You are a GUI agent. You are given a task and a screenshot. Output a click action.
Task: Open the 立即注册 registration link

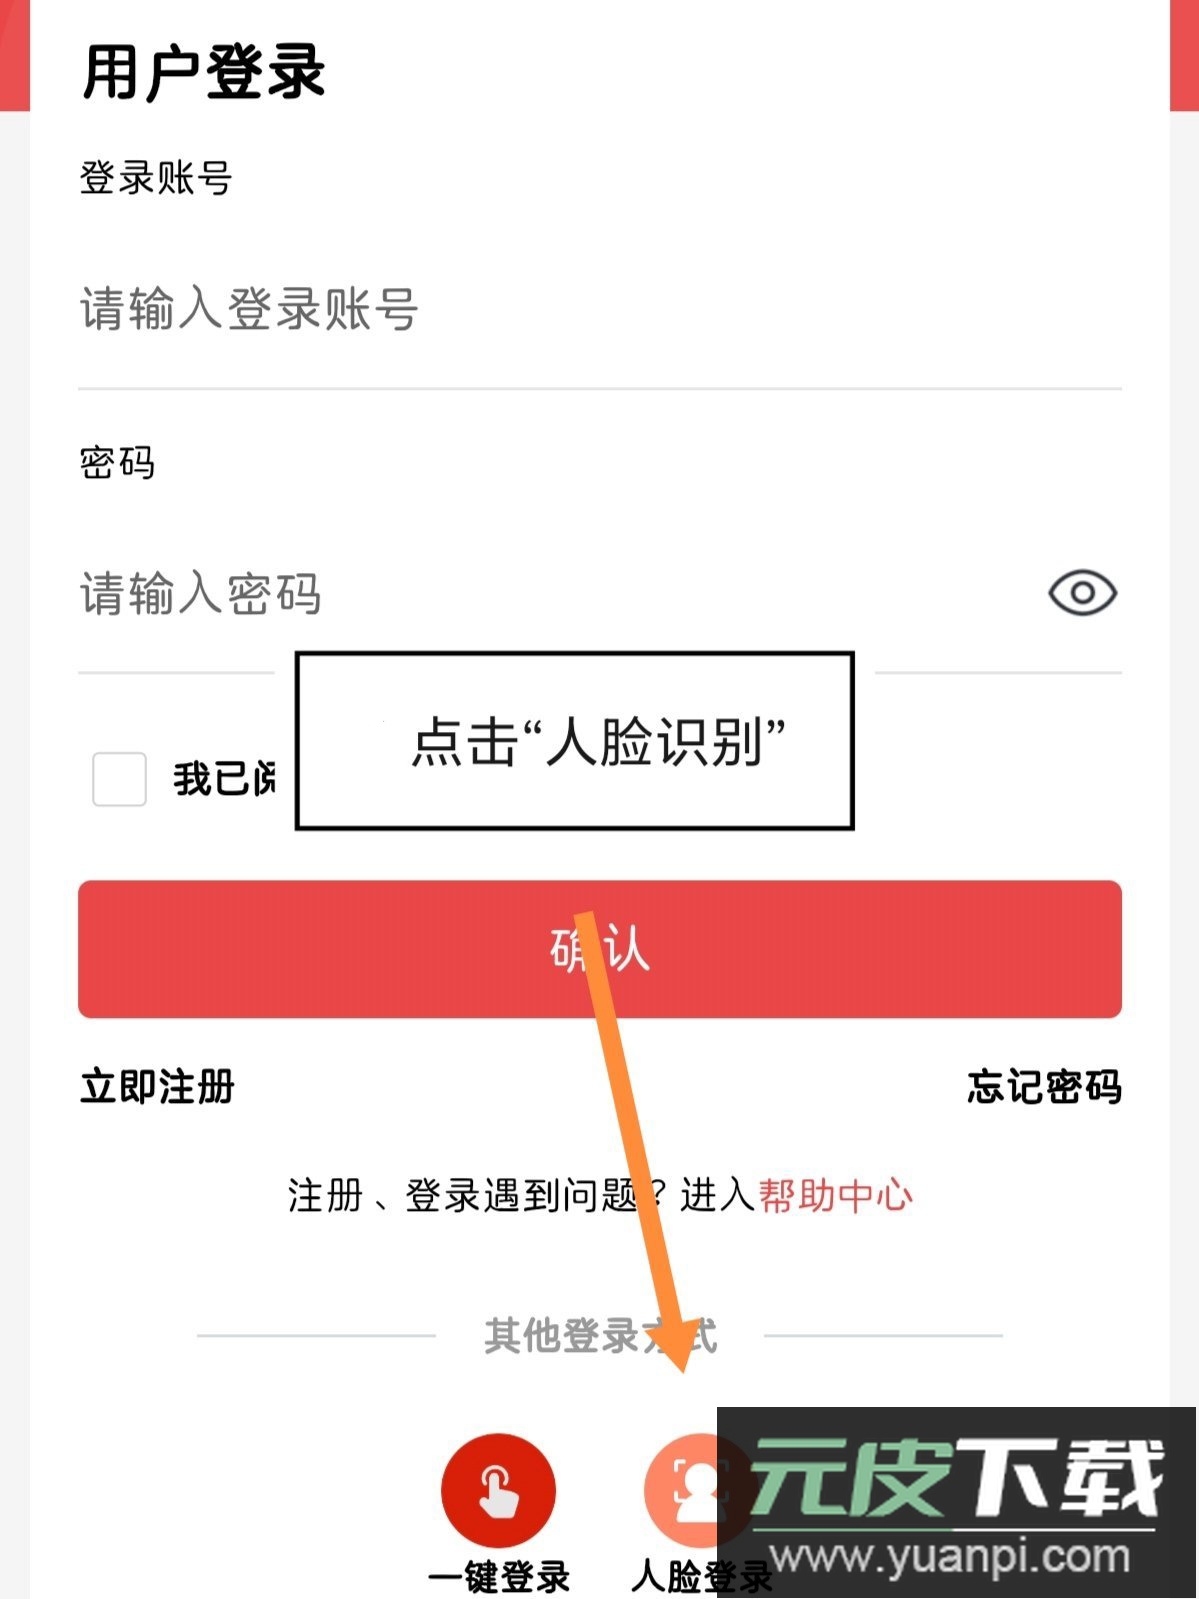click(157, 1087)
